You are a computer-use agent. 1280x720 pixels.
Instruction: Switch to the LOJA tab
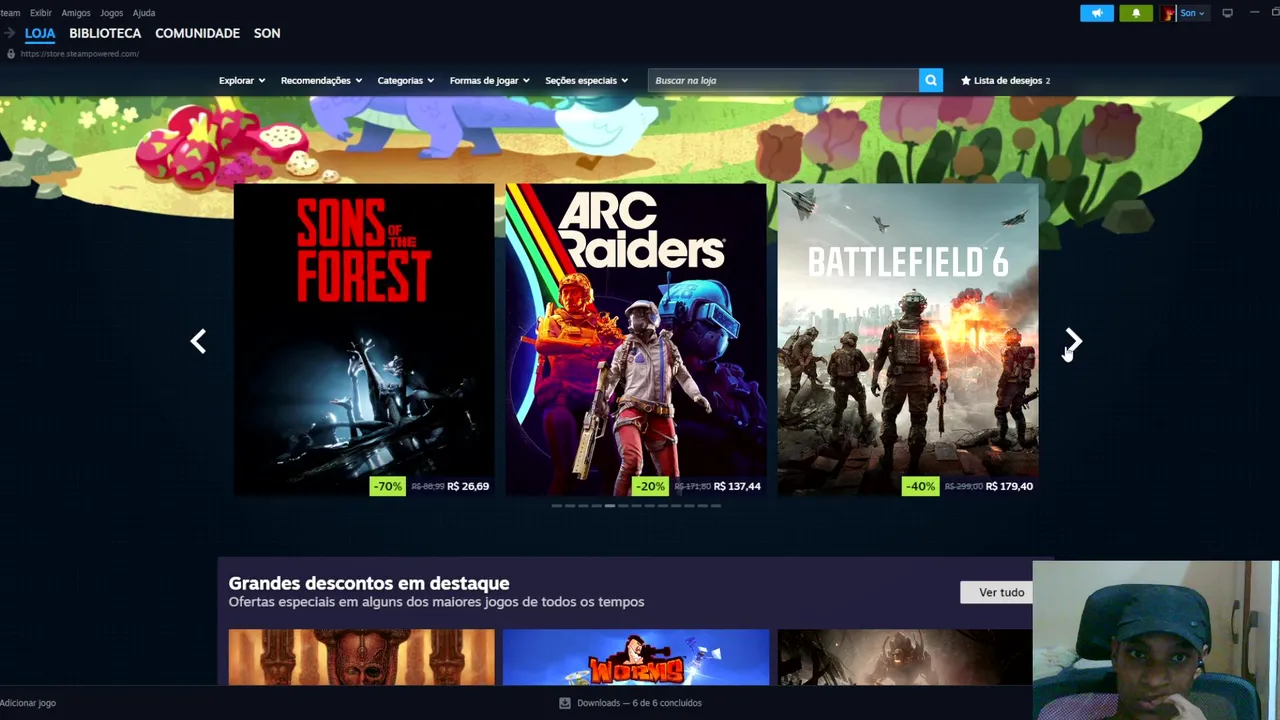tap(40, 33)
